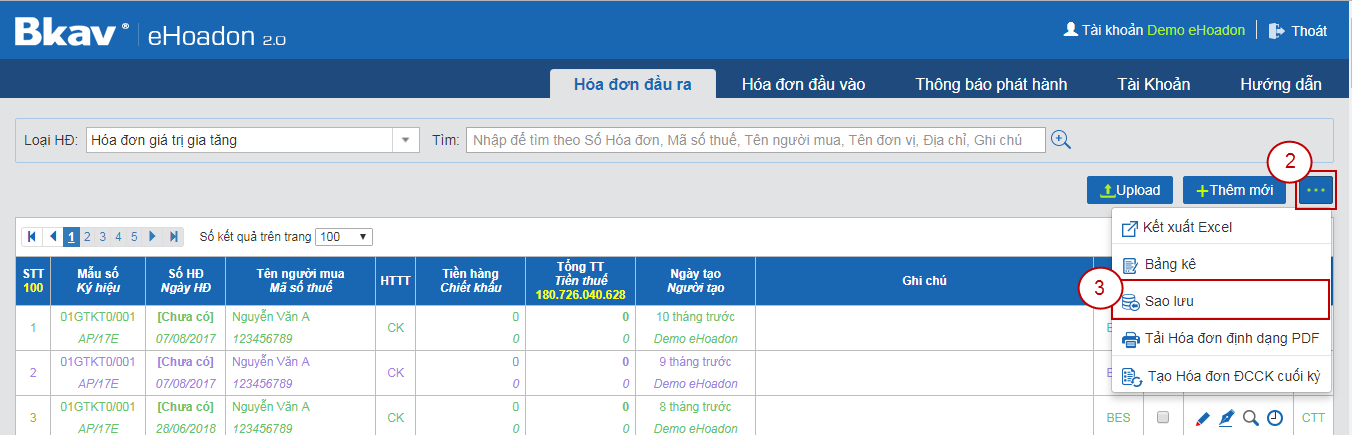Go back with the previous page arrow
Image resolution: width=1352 pixels, height=435 pixels.
(53, 237)
